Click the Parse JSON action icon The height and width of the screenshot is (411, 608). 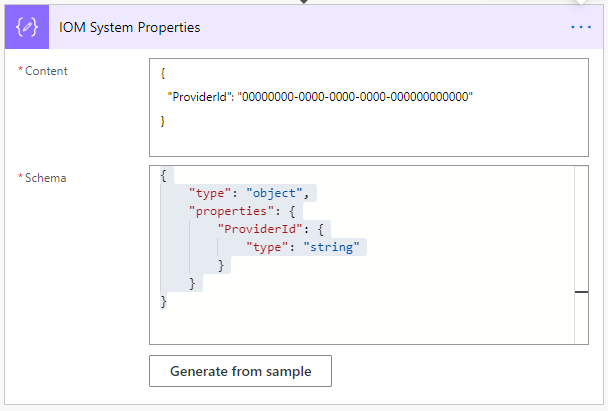27,27
